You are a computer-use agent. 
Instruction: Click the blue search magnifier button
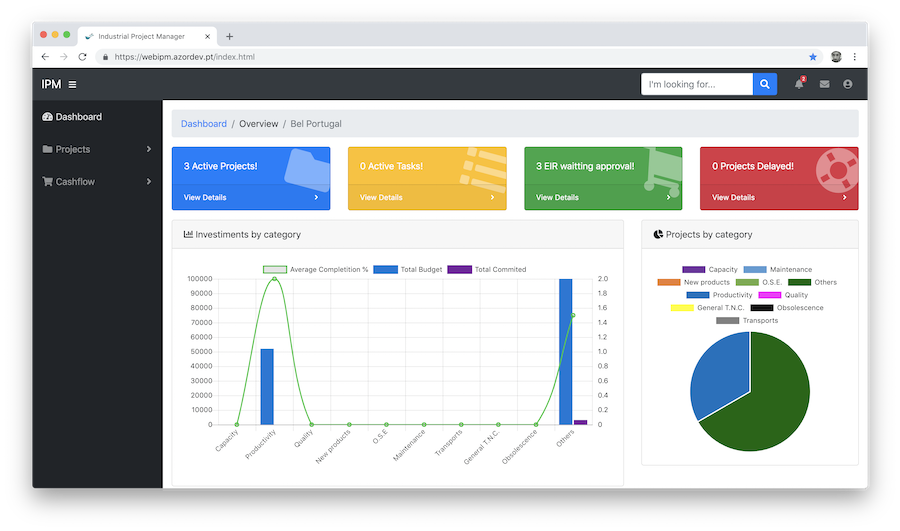tap(765, 85)
